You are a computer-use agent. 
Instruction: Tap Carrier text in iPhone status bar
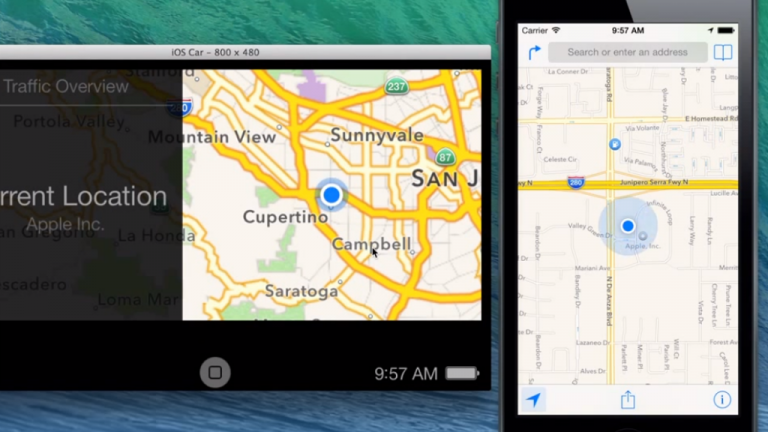[x=534, y=30]
